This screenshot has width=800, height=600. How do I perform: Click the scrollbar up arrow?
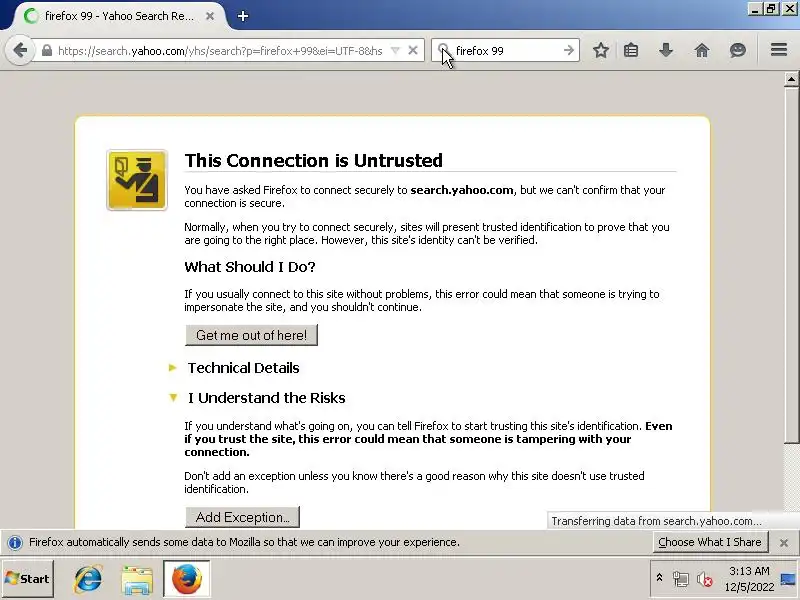click(x=791, y=79)
